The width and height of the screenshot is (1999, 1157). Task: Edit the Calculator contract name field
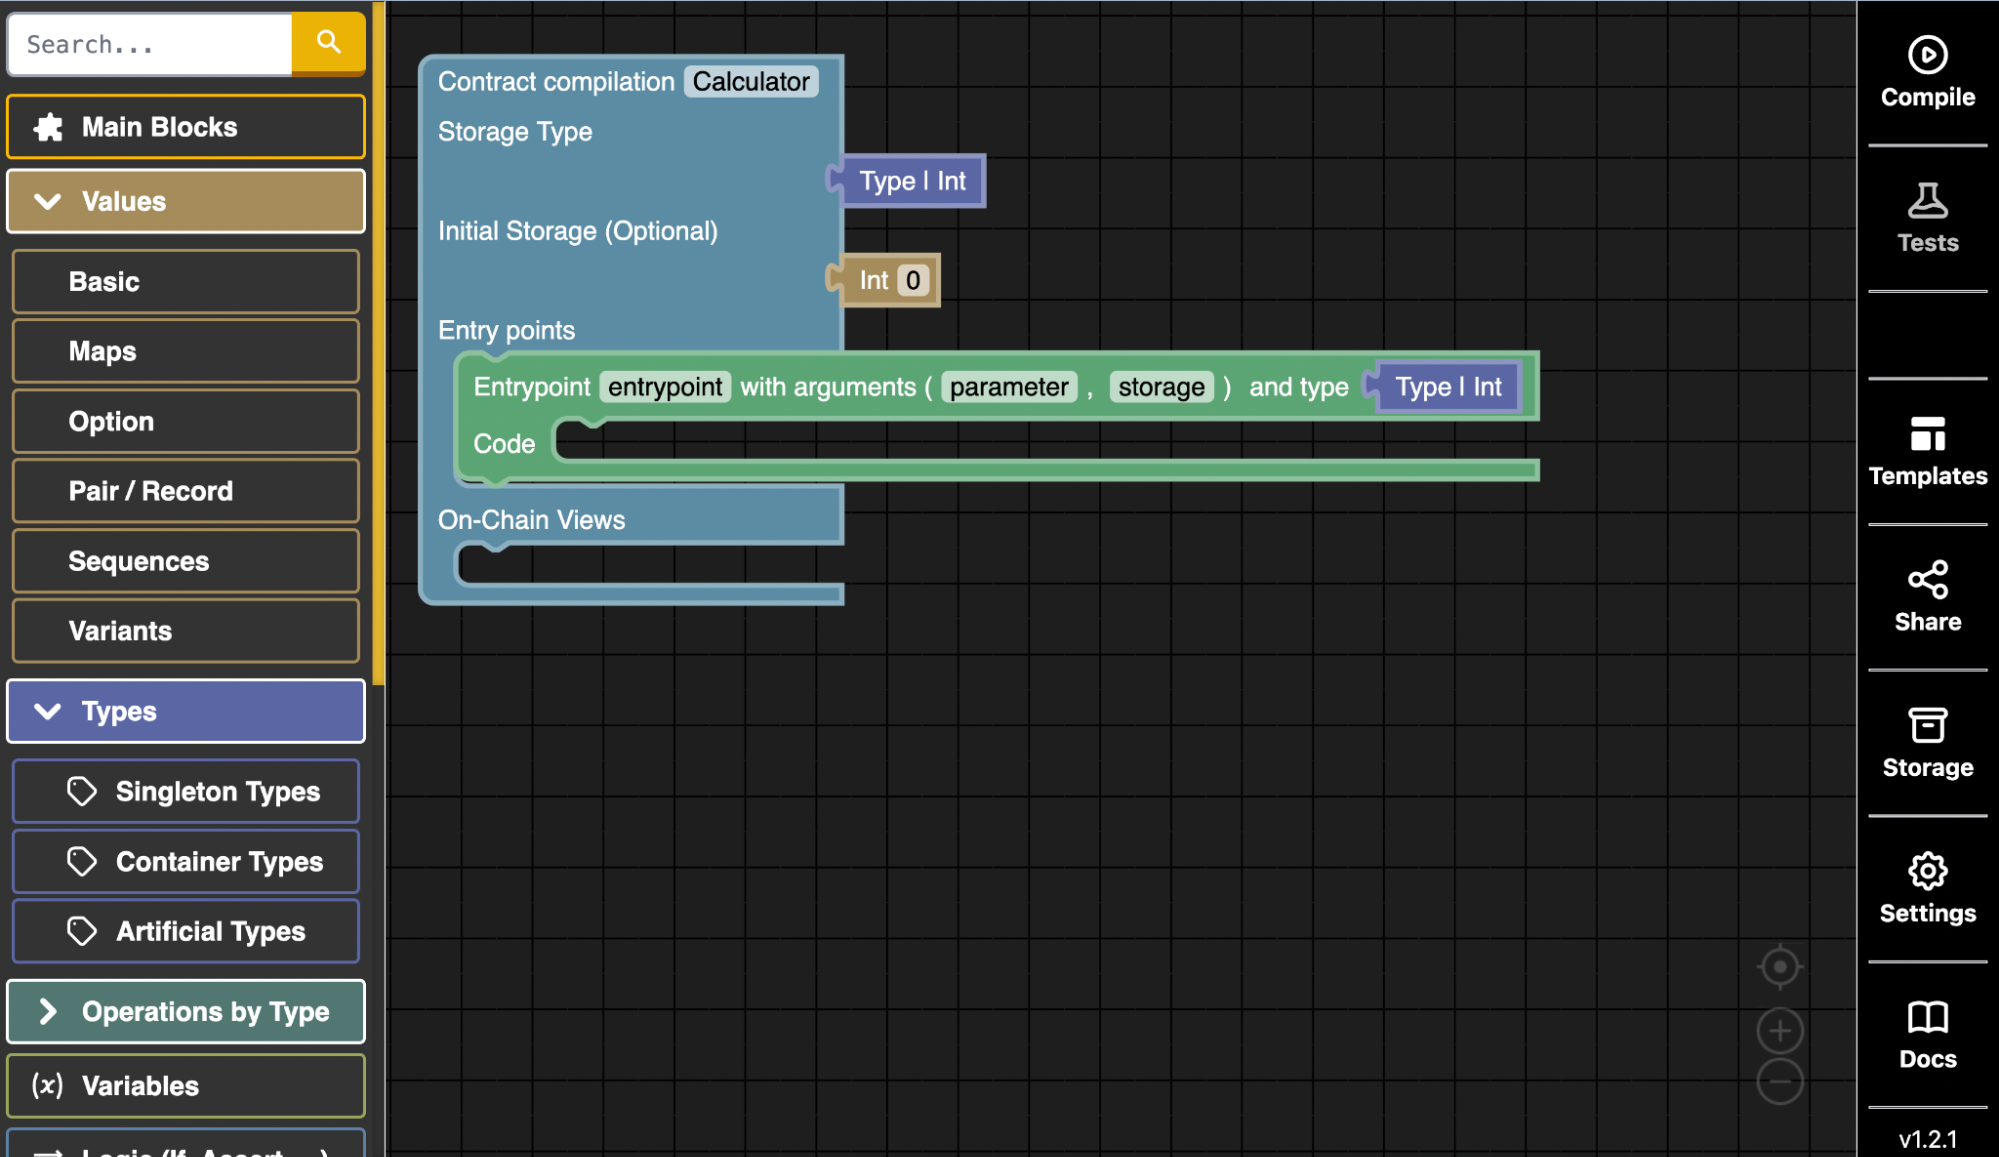click(x=751, y=82)
